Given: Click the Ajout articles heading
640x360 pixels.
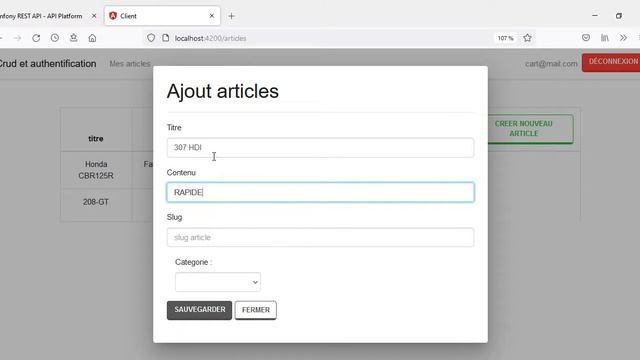Looking at the screenshot, I should (222, 91).
